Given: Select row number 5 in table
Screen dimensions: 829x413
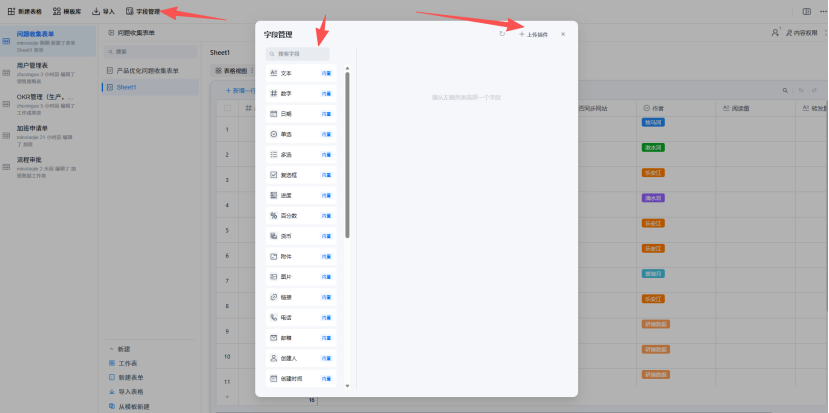Looking at the screenshot, I should click(227, 231).
